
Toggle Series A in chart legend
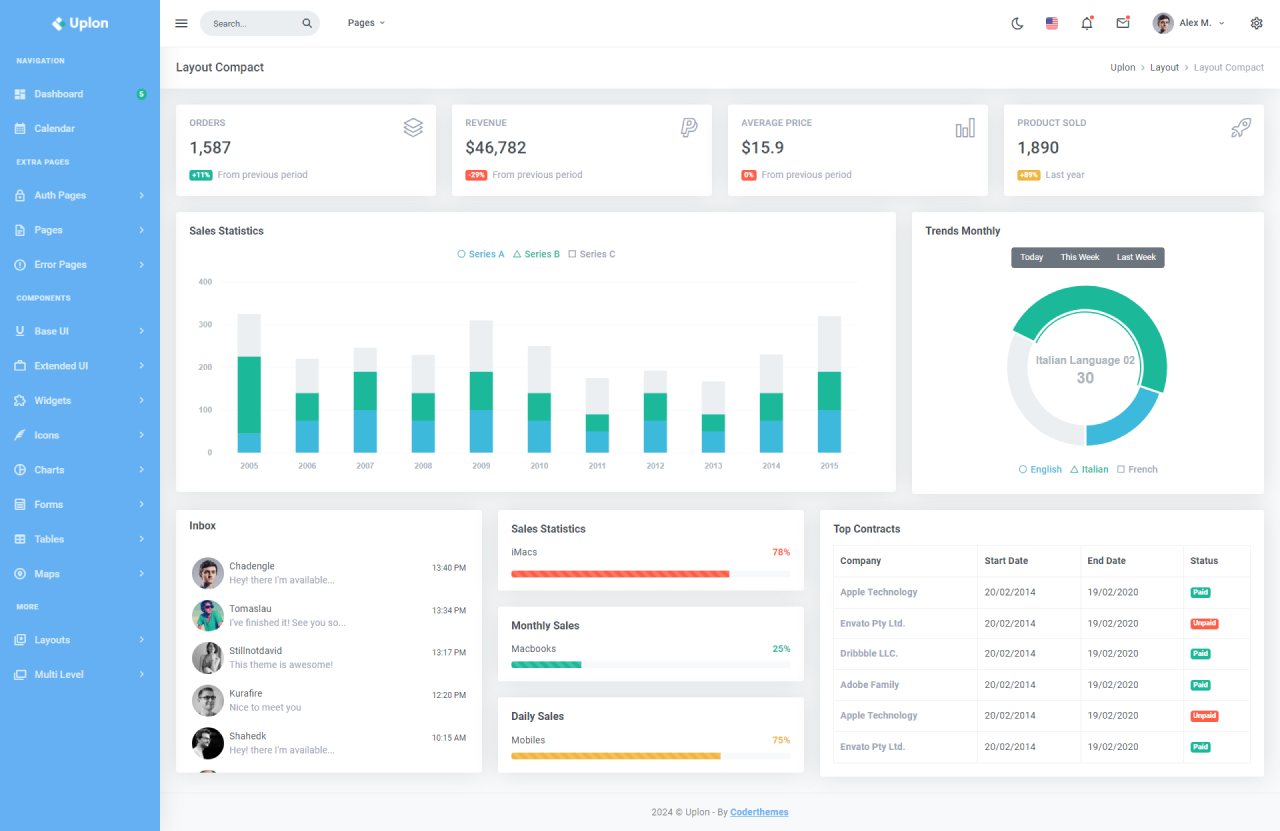481,254
